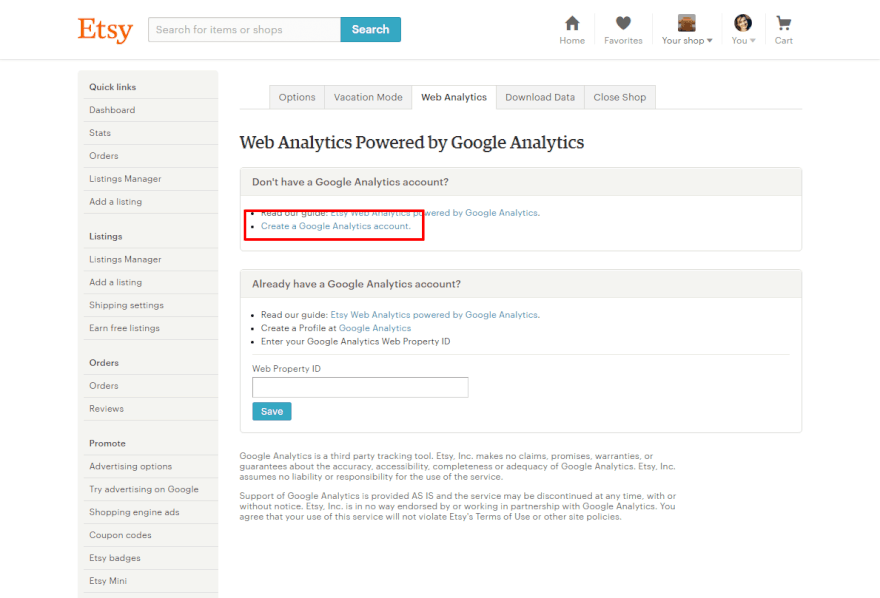
Task: Open Favorites heart icon
Action: [623, 24]
